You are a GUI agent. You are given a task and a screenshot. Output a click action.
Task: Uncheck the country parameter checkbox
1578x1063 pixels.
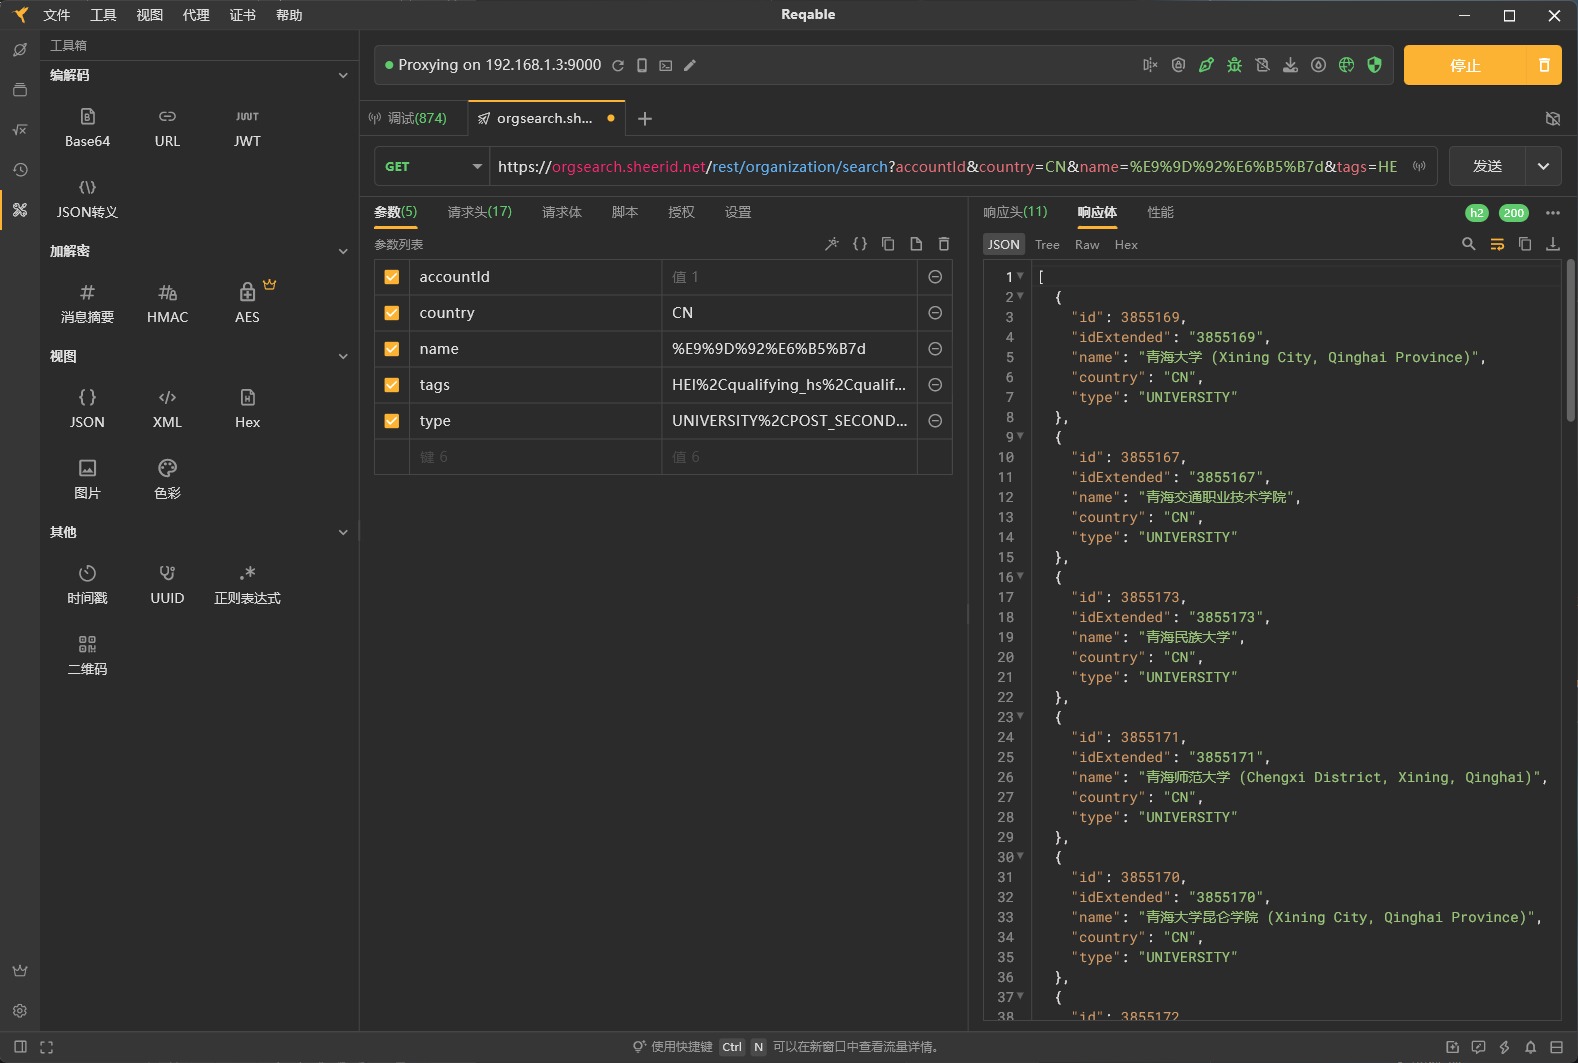coord(392,313)
